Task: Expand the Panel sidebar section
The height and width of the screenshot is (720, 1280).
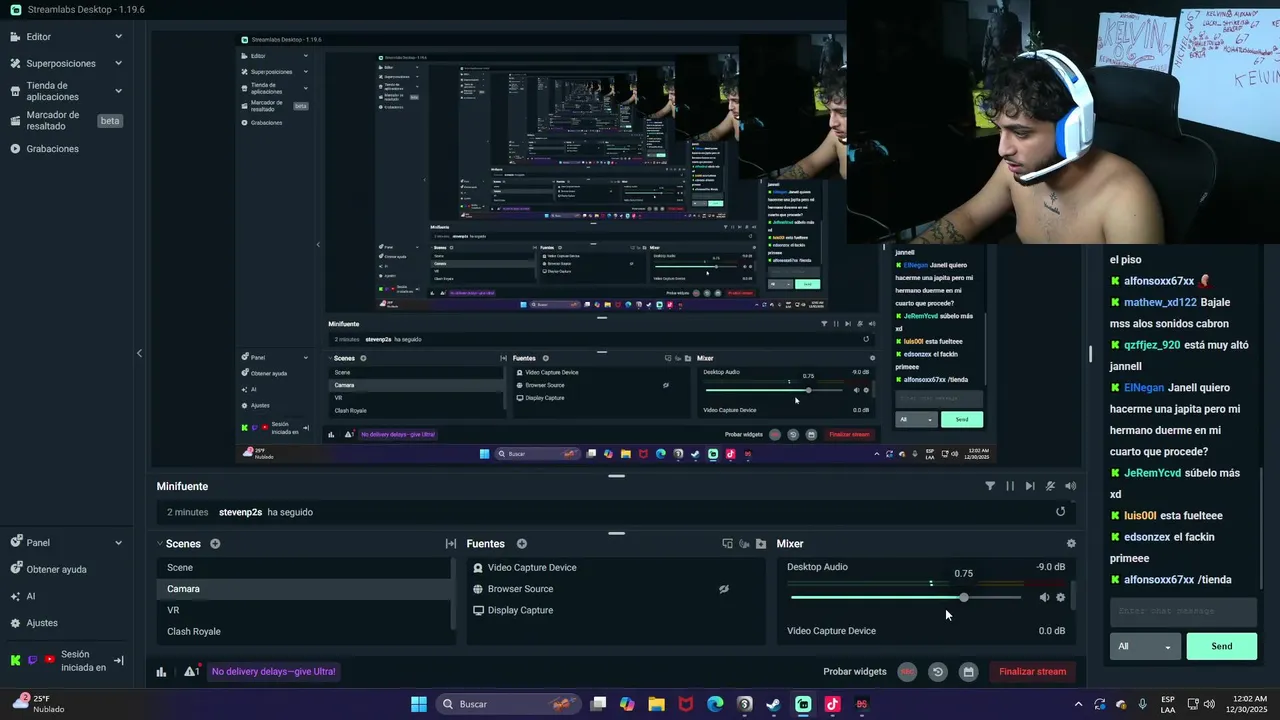Action: (x=118, y=543)
